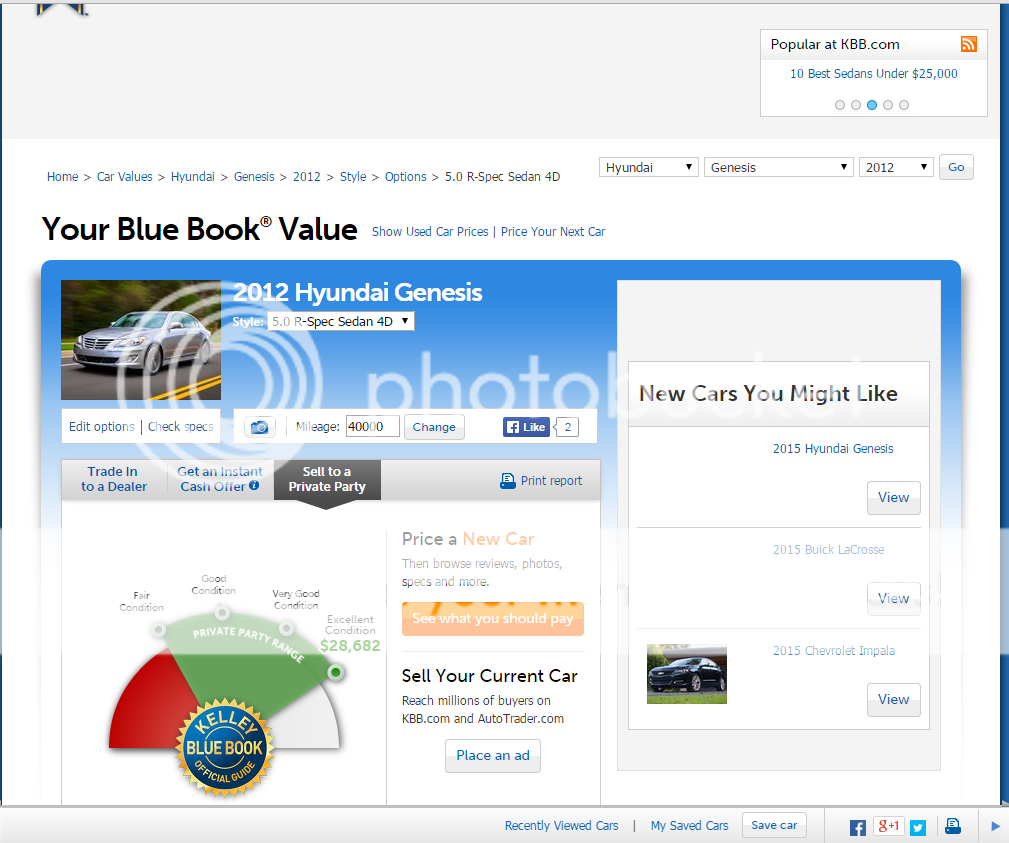Click the Save car button
Viewport: 1009px width, 843px height.
(x=774, y=825)
